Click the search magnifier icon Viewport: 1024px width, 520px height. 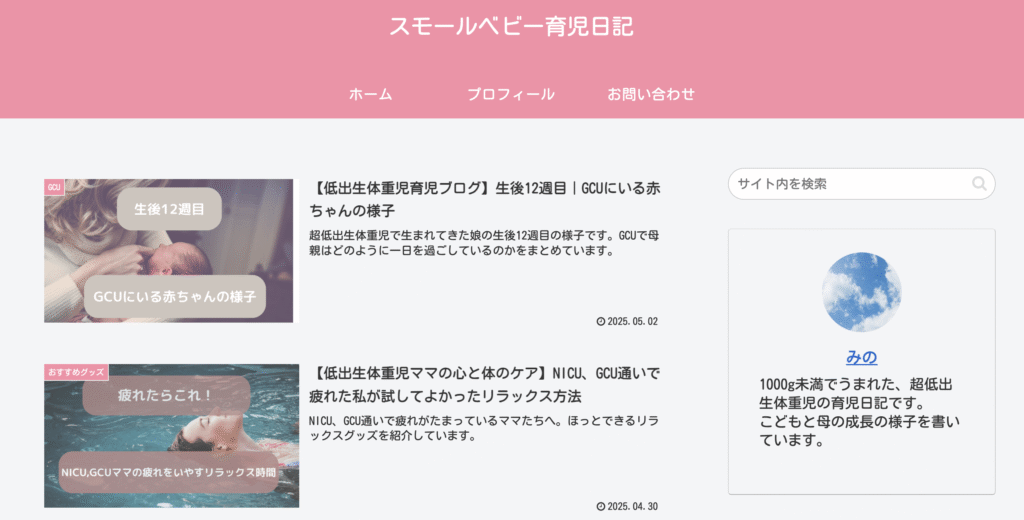click(978, 184)
